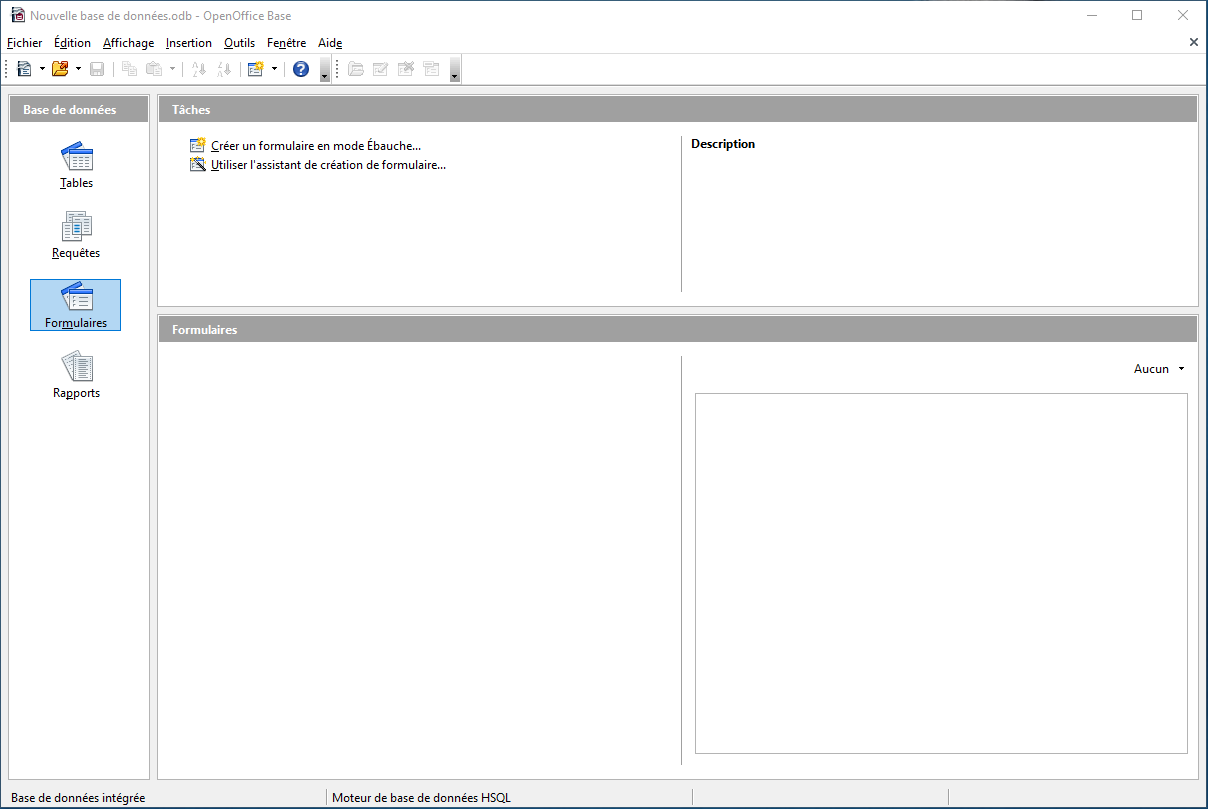Image resolution: width=1208 pixels, height=809 pixels.
Task: Open the Fichier menu
Action: (25, 43)
